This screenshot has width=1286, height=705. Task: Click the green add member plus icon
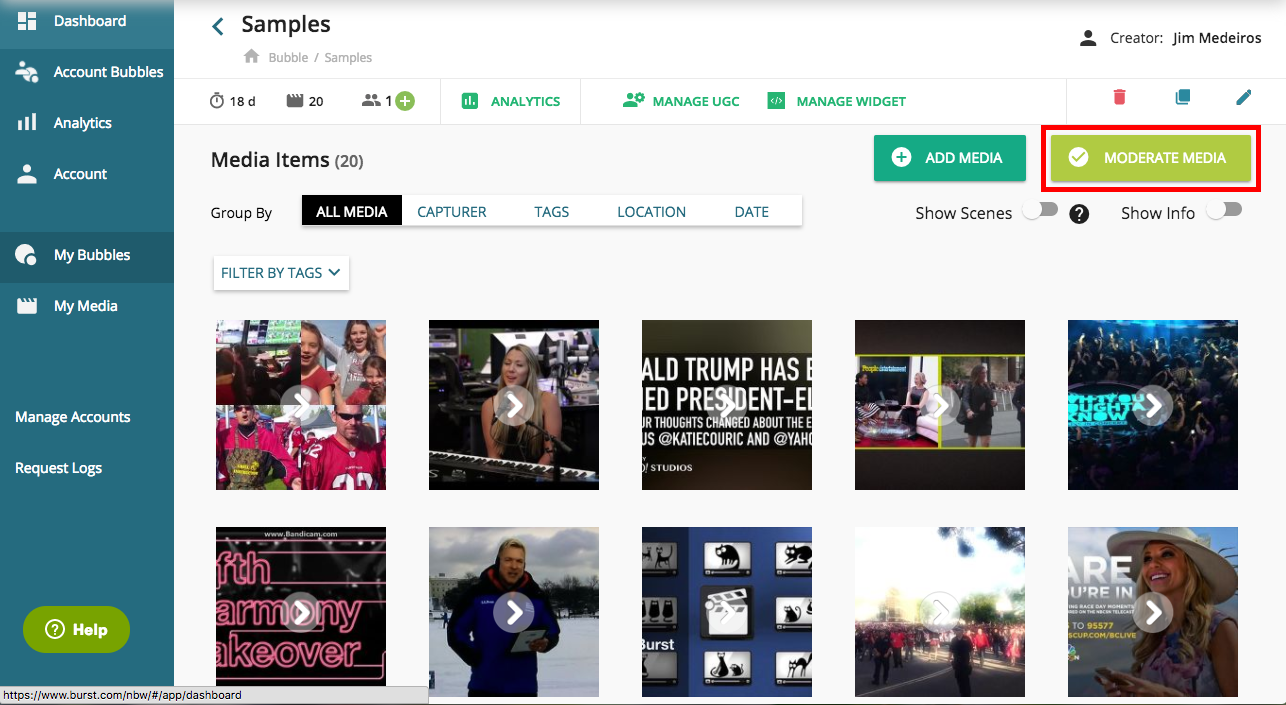click(404, 101)
